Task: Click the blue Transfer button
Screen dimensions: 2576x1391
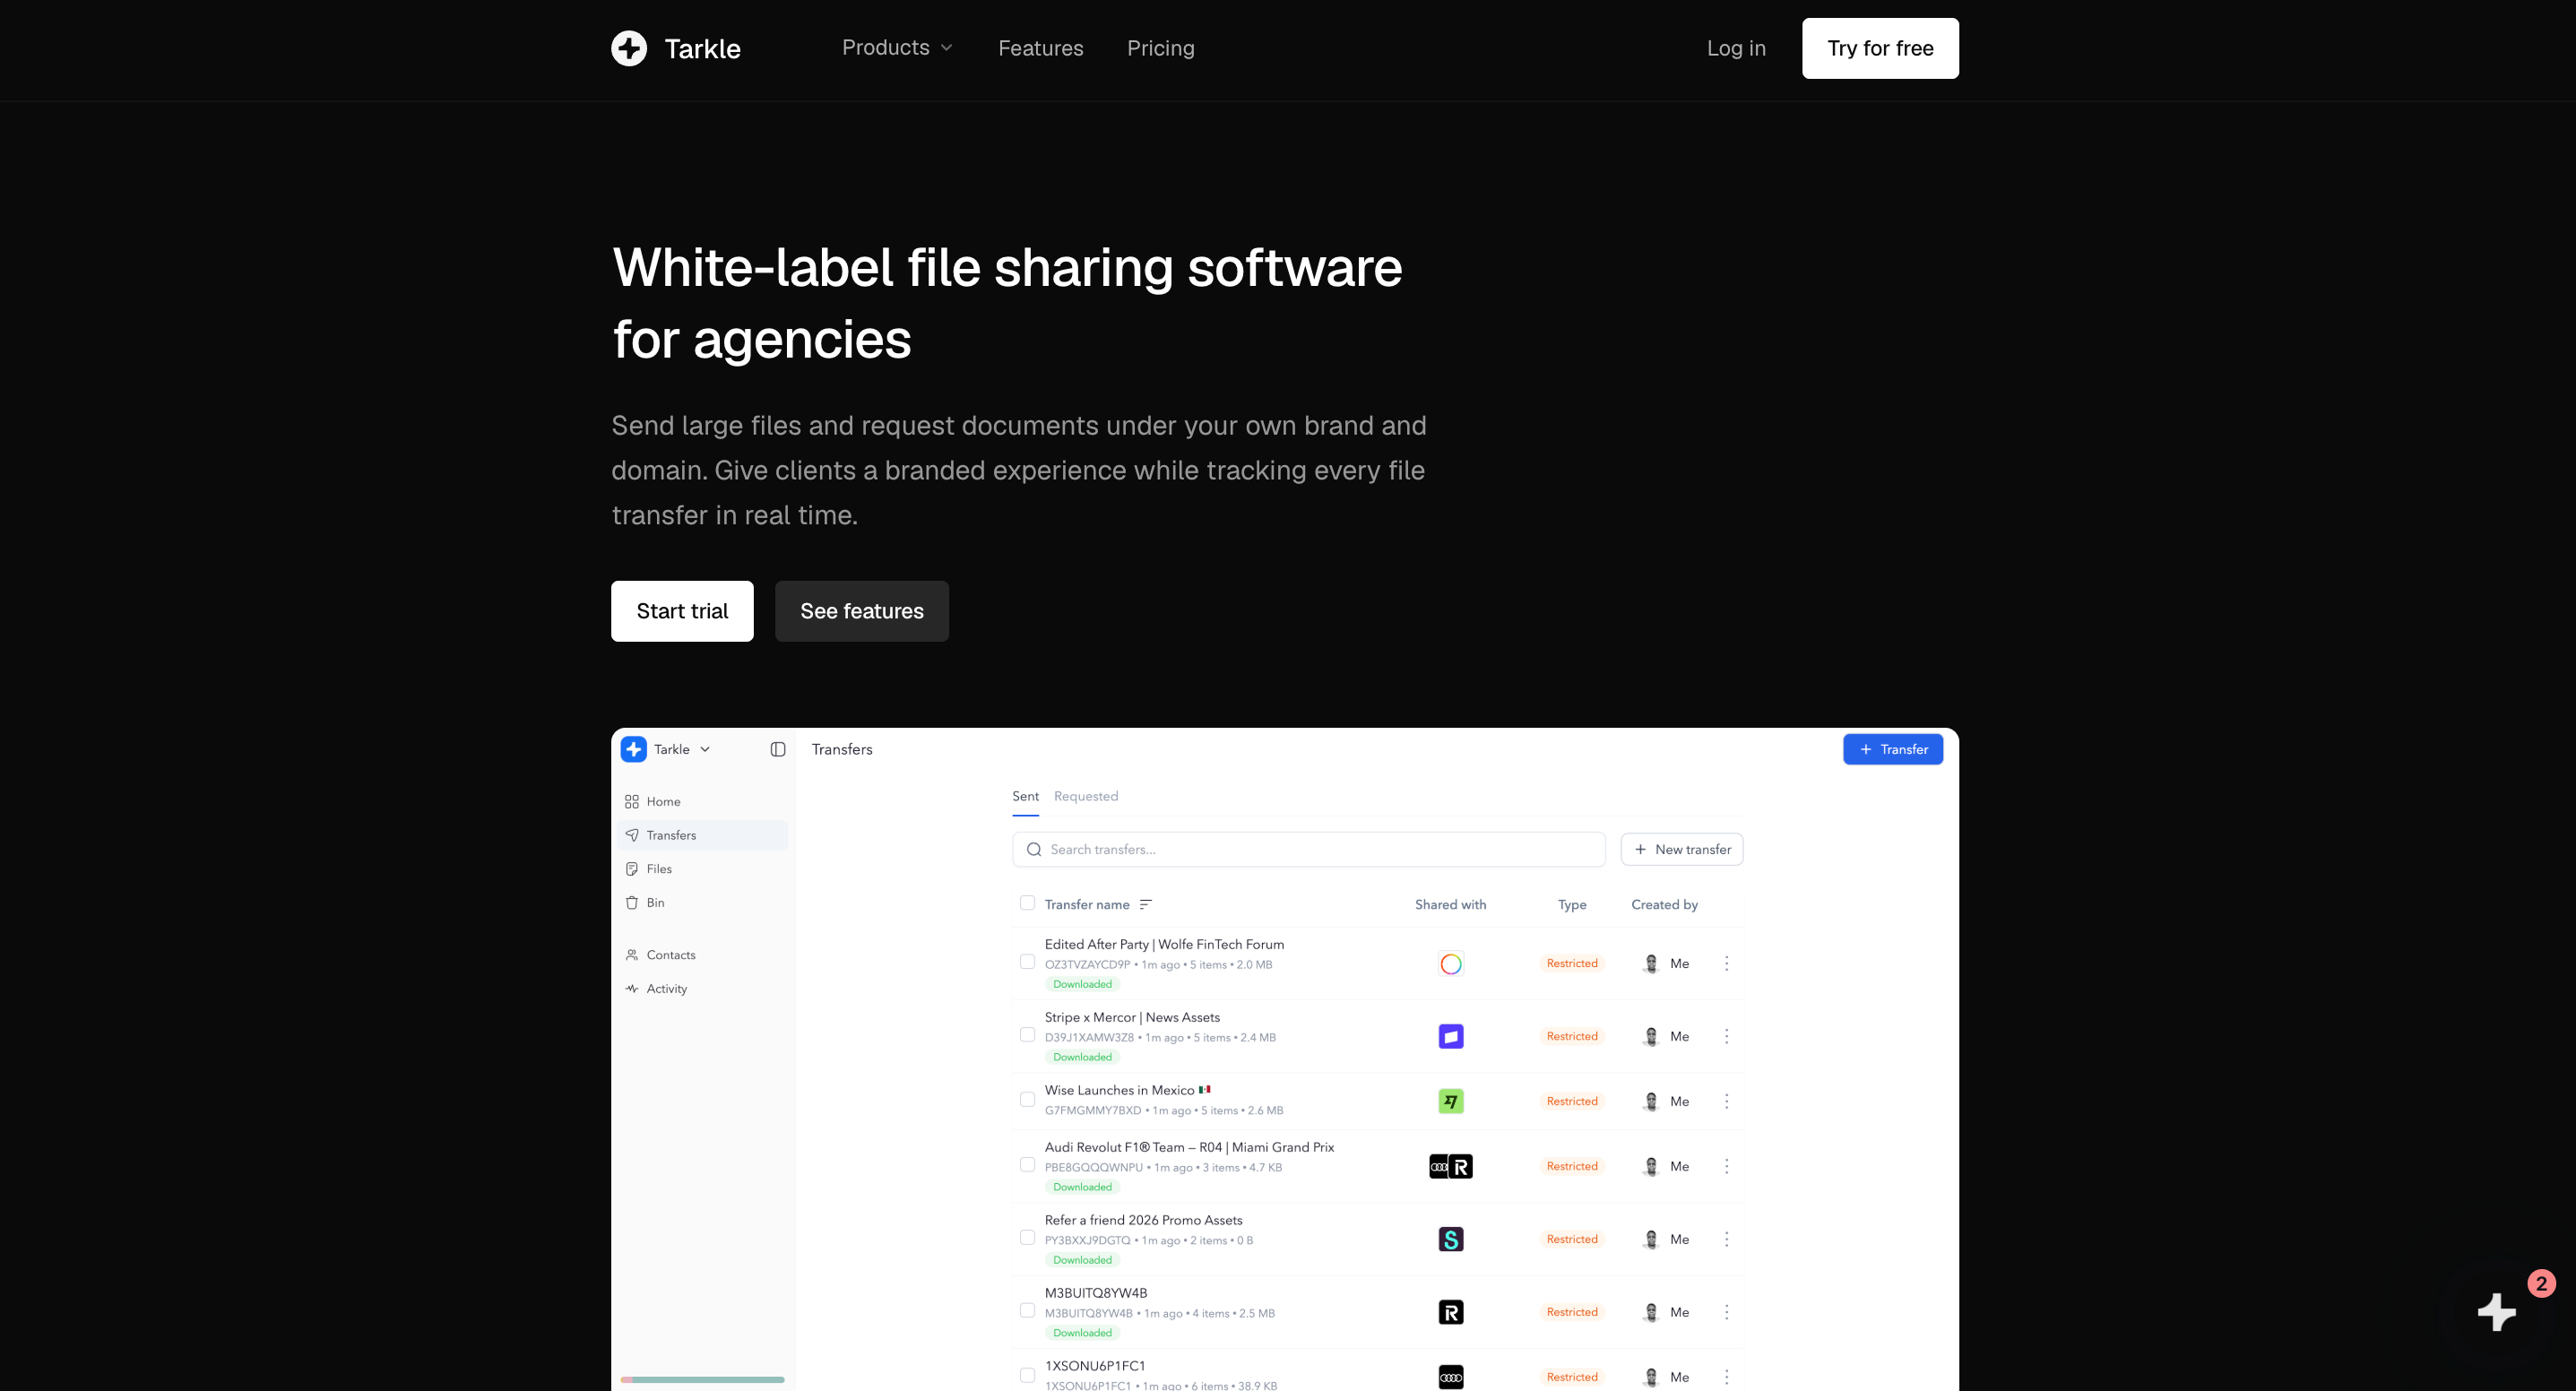Action: click(x=1893, y=749)
